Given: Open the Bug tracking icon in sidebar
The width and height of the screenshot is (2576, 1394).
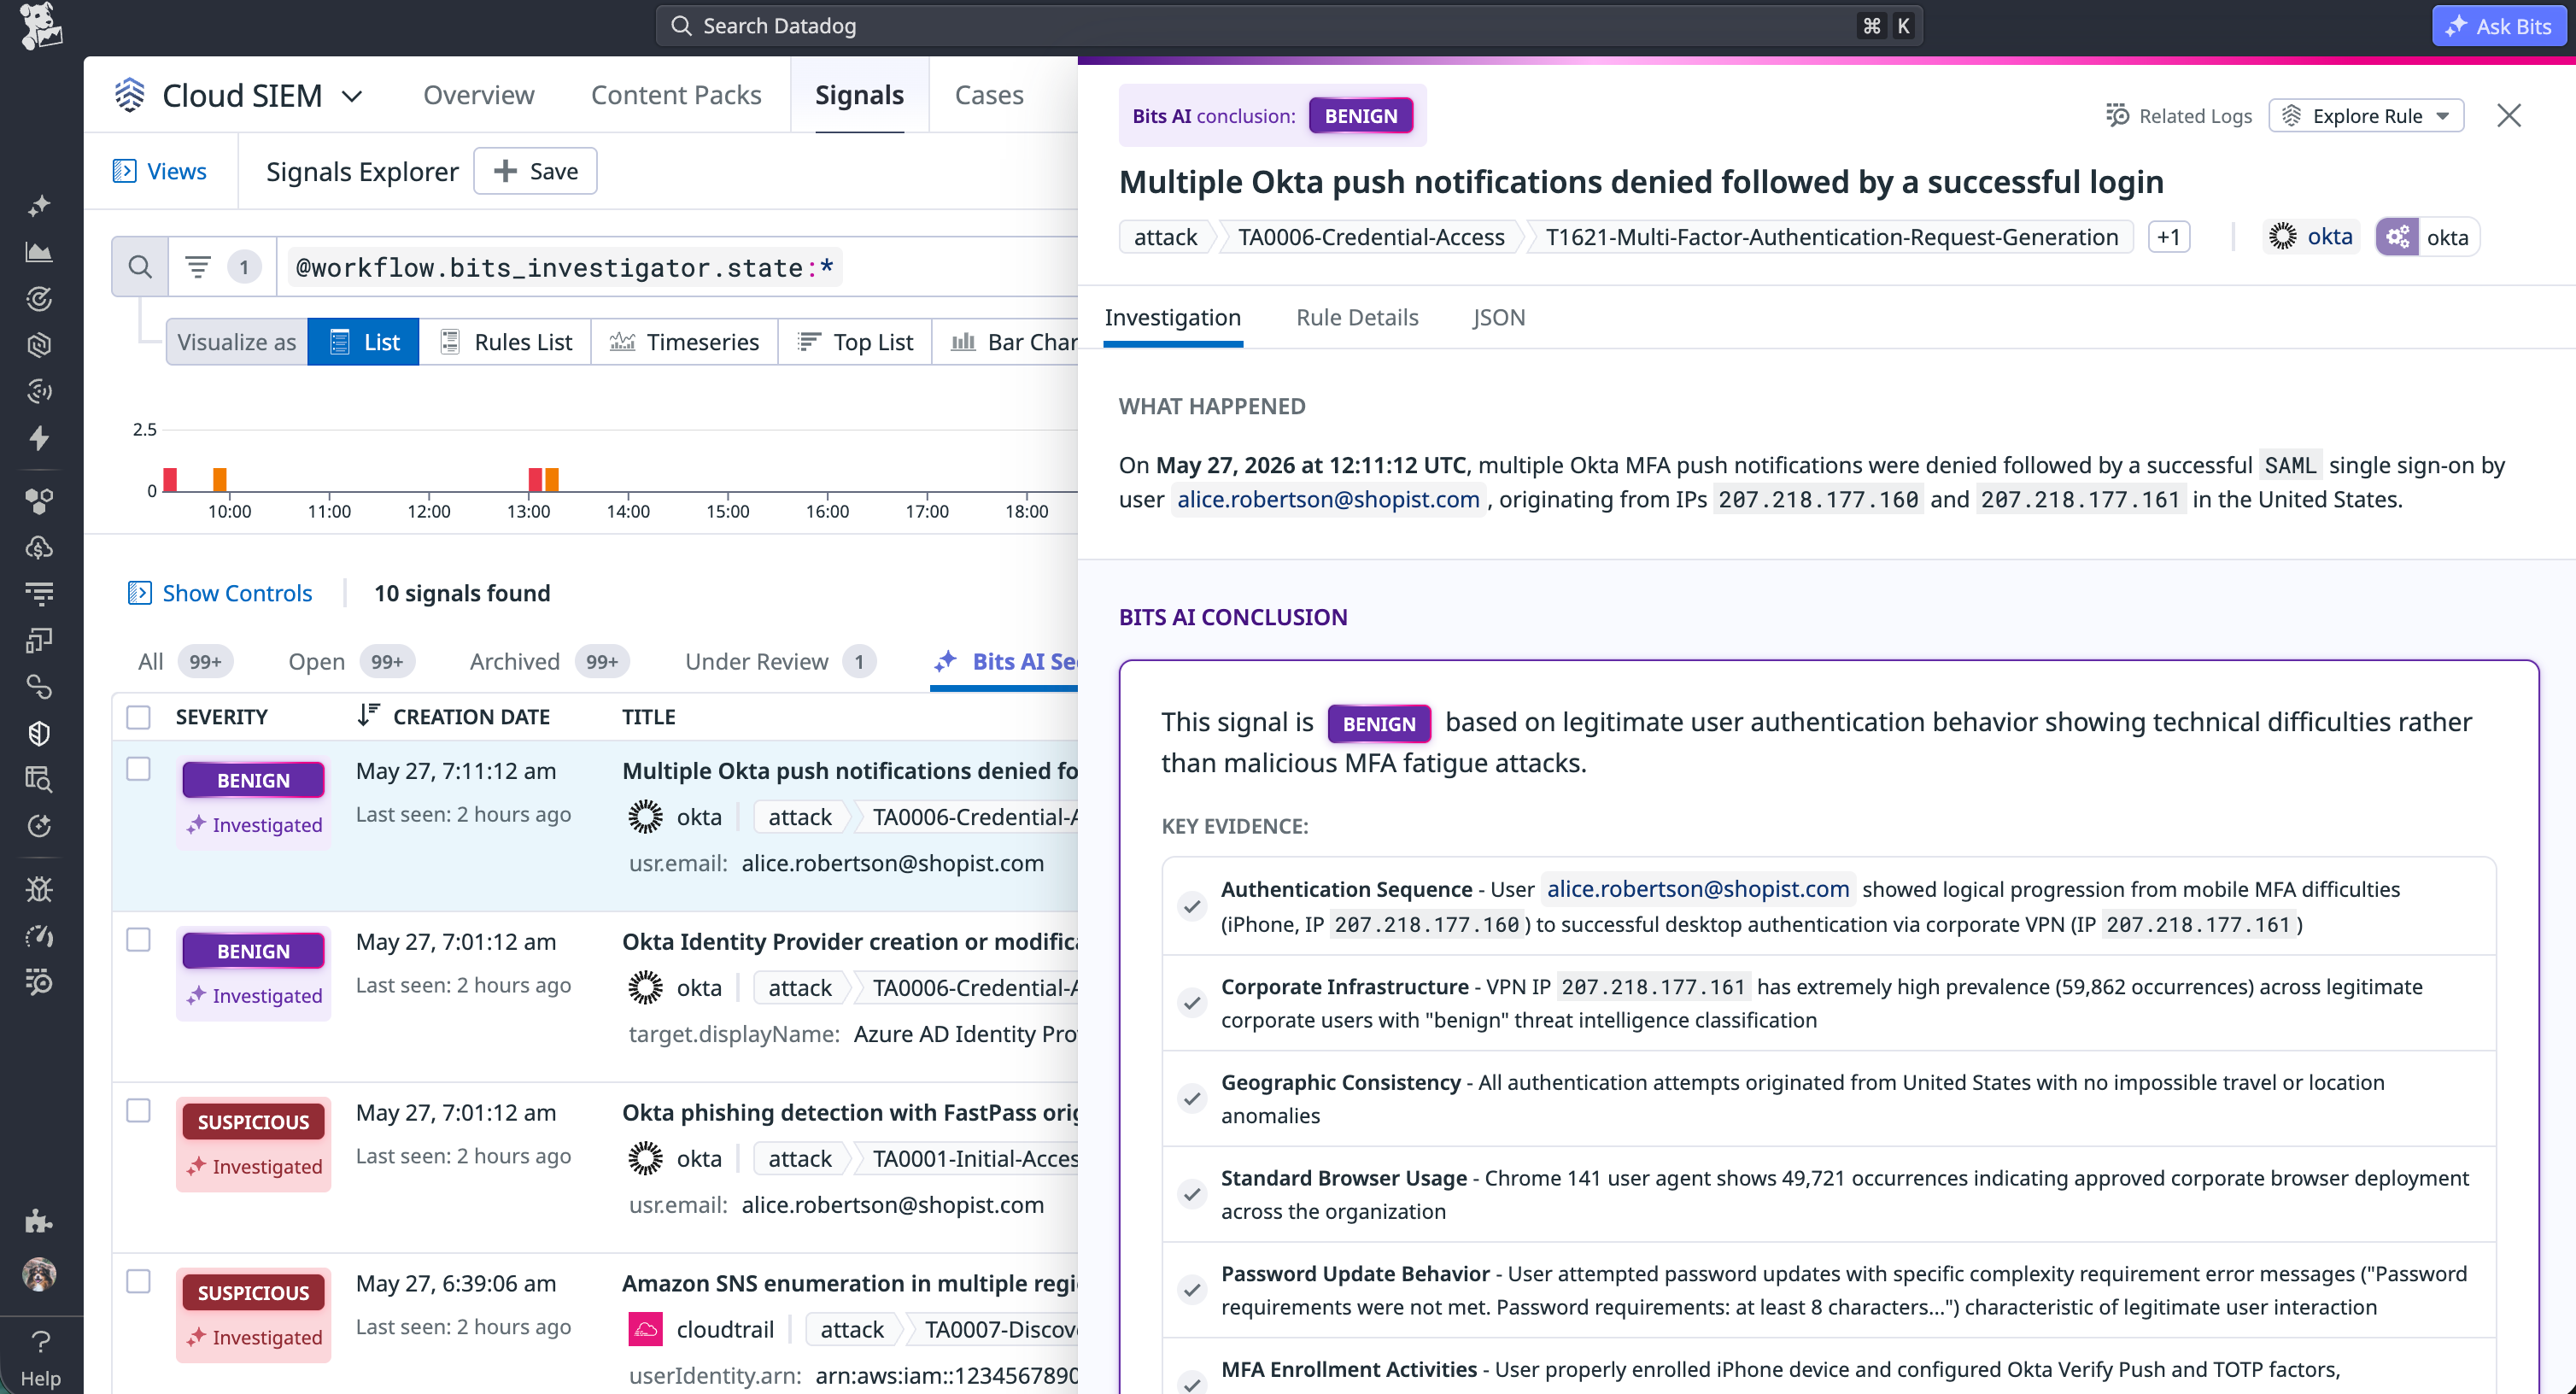Looking at the screenshot, I should coord(40,889).
